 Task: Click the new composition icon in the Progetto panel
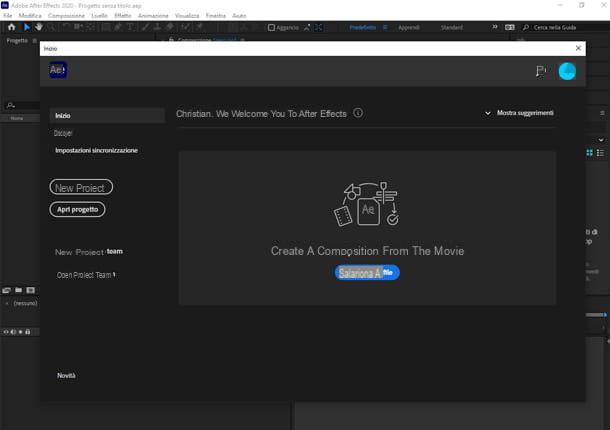[x=30, y=290]
